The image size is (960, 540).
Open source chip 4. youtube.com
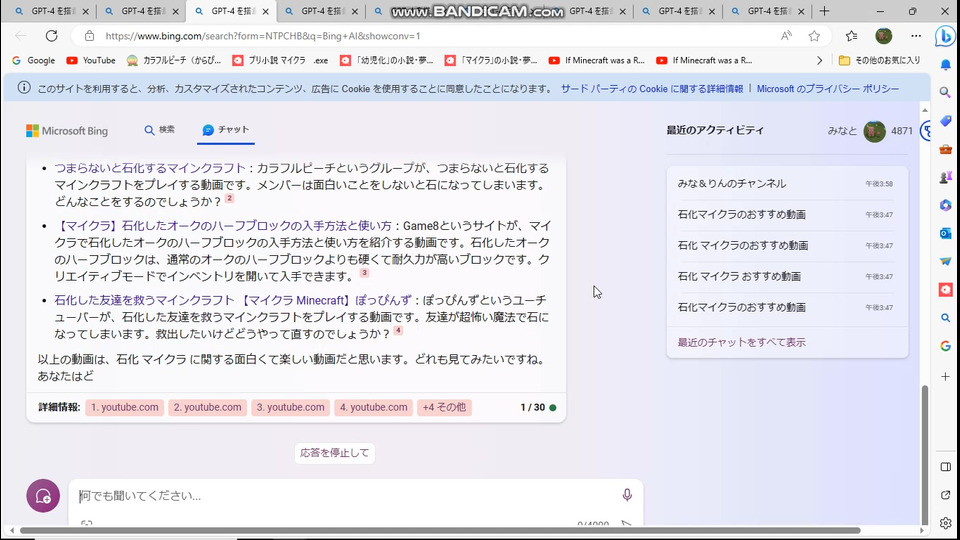click(373, 407)
